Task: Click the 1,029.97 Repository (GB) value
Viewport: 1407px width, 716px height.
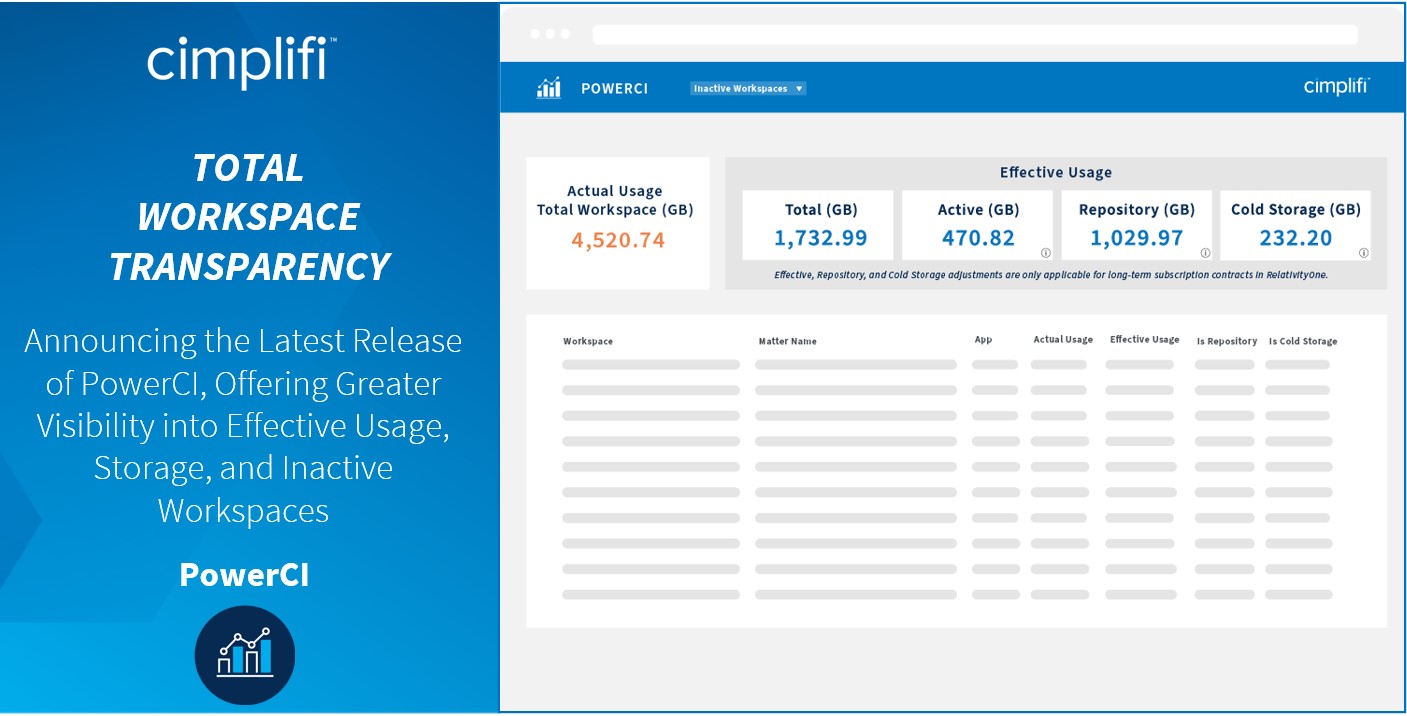Action: (x=1136, y=238)
